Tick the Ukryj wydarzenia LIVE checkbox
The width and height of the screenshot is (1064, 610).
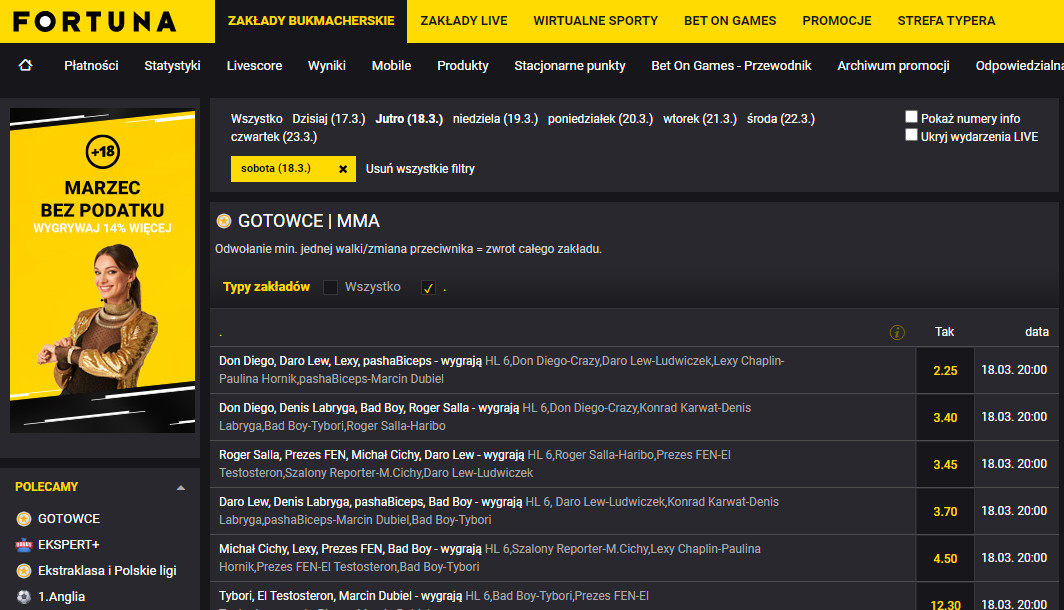[x=911, y=135]
